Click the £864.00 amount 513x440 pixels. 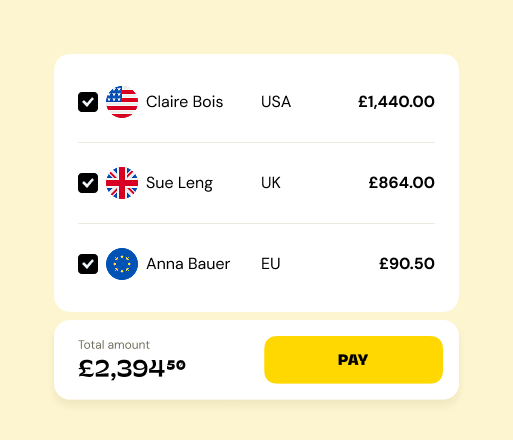(402, 183)
